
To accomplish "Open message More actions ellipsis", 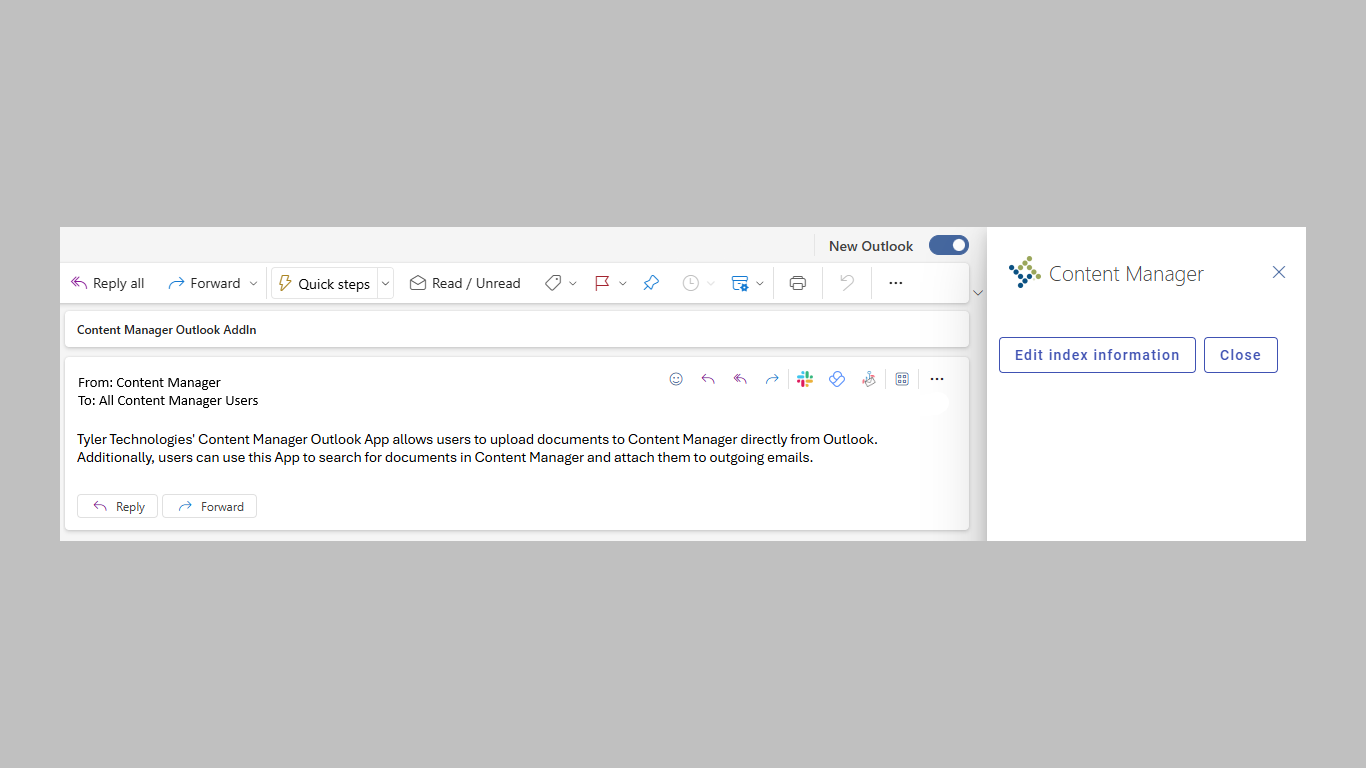I will (937, 379).
